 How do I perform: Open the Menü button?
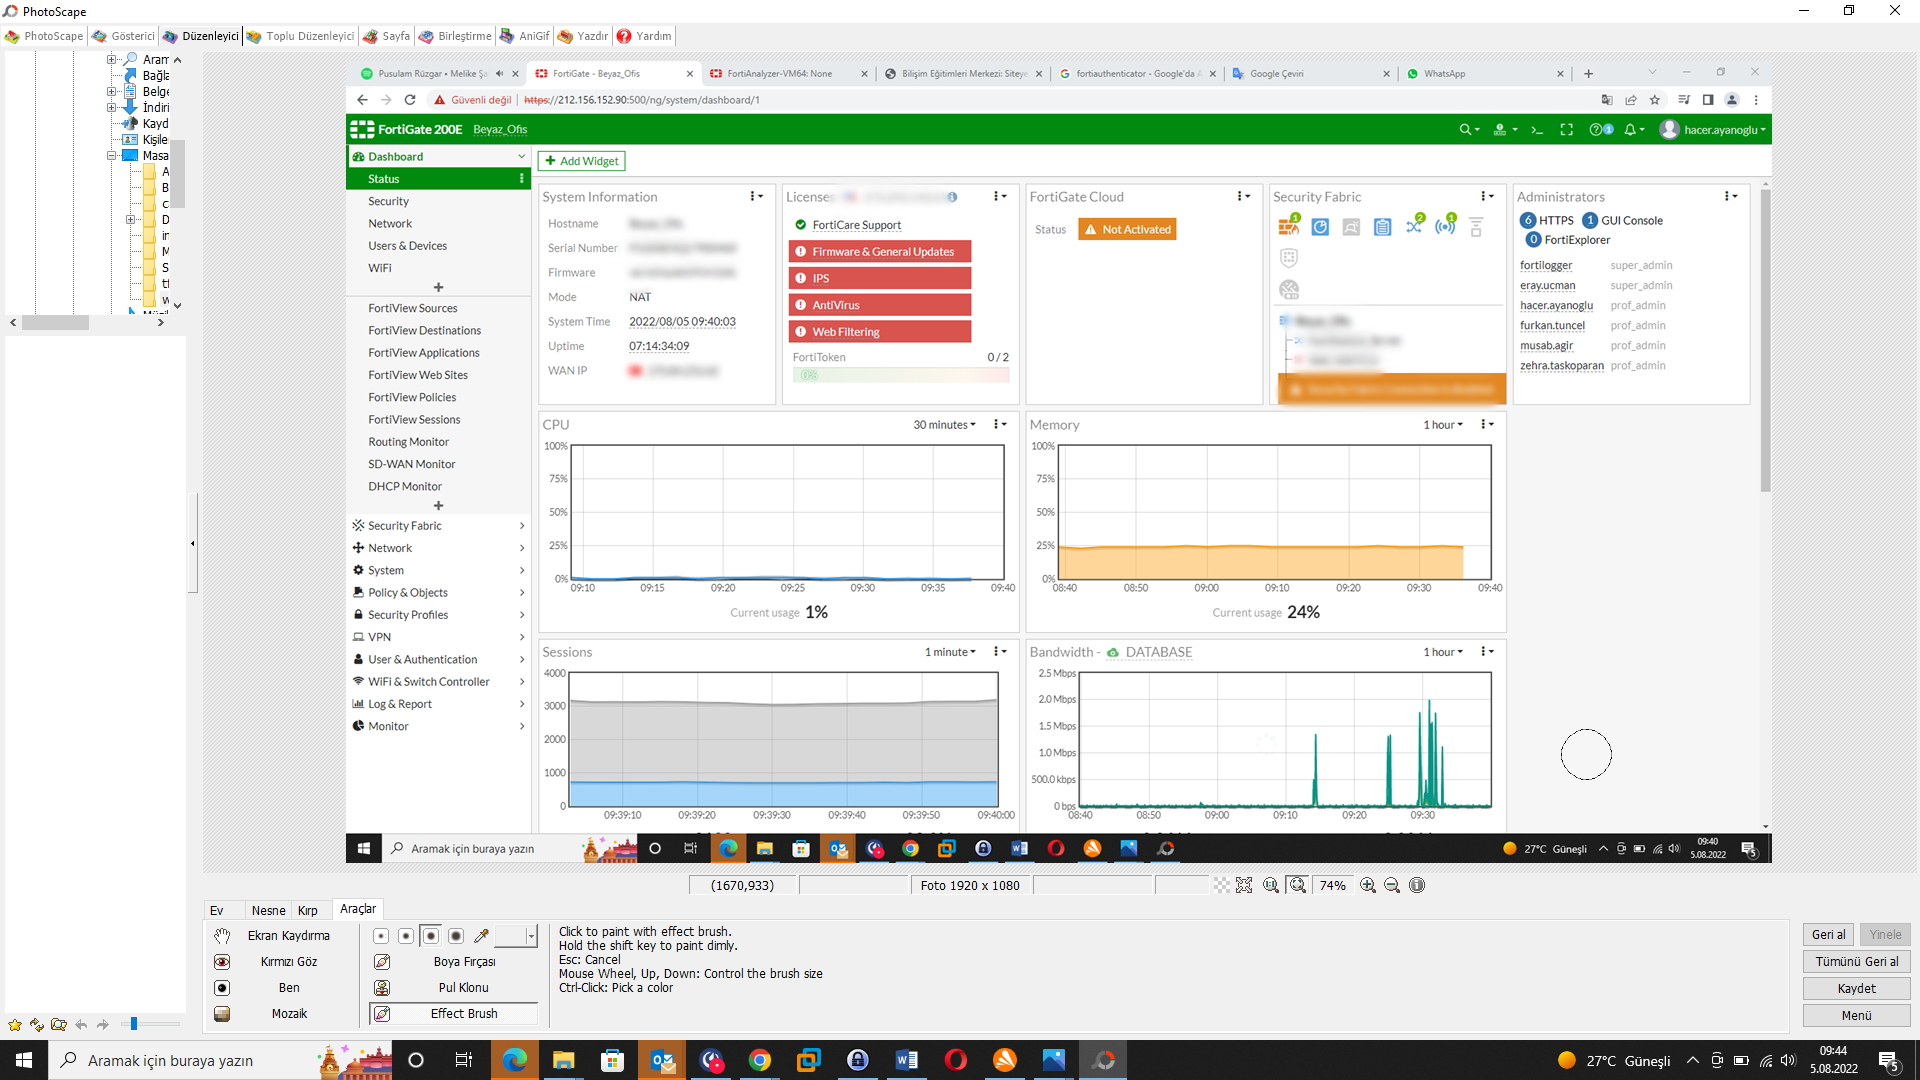[1856, 1015]
